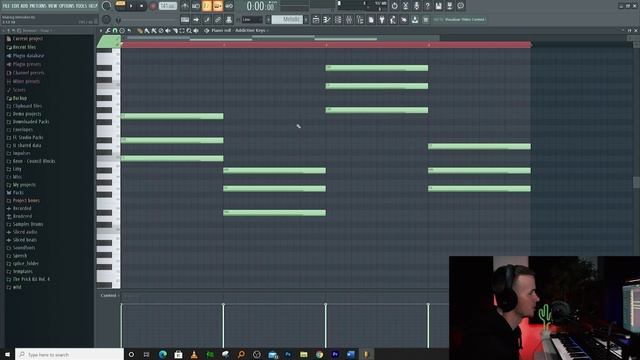Click the note/clip grouping brush icon
This screenshot has width=640, height=360.
point(207,20)
